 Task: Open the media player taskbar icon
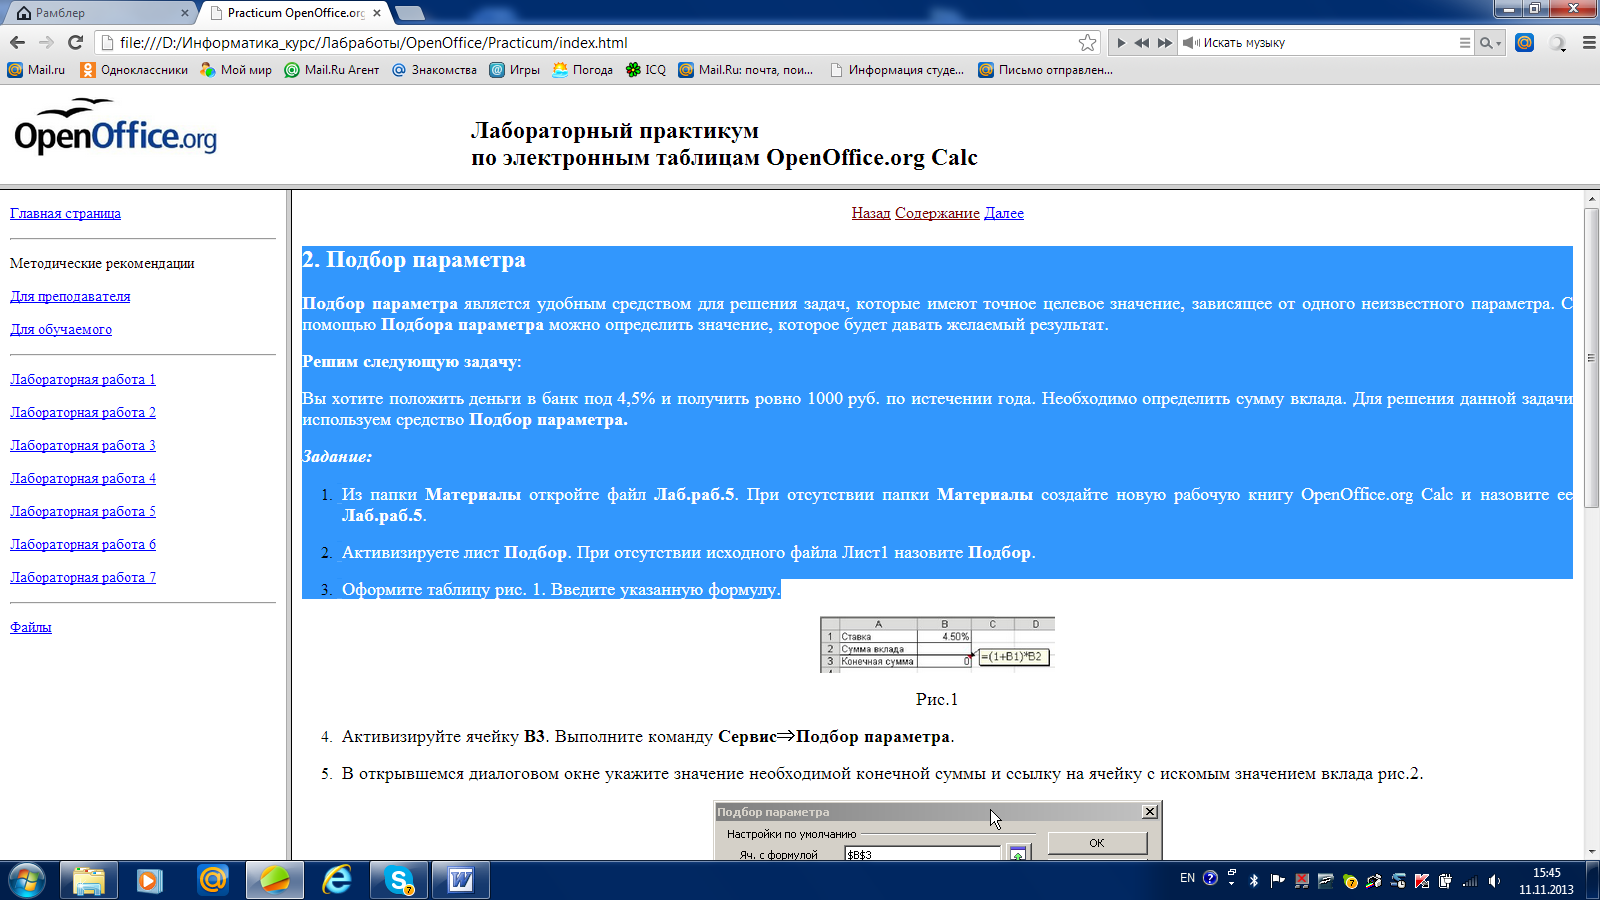click(150, 880)
